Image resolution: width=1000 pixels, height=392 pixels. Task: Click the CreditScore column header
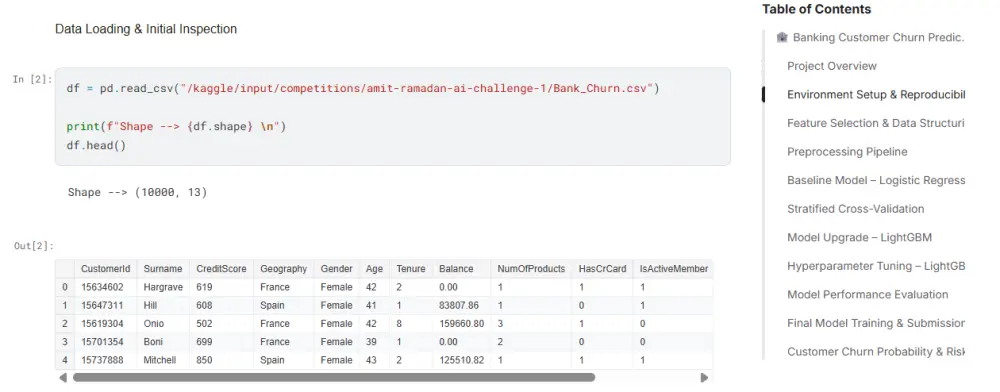[x=221, y=269]
